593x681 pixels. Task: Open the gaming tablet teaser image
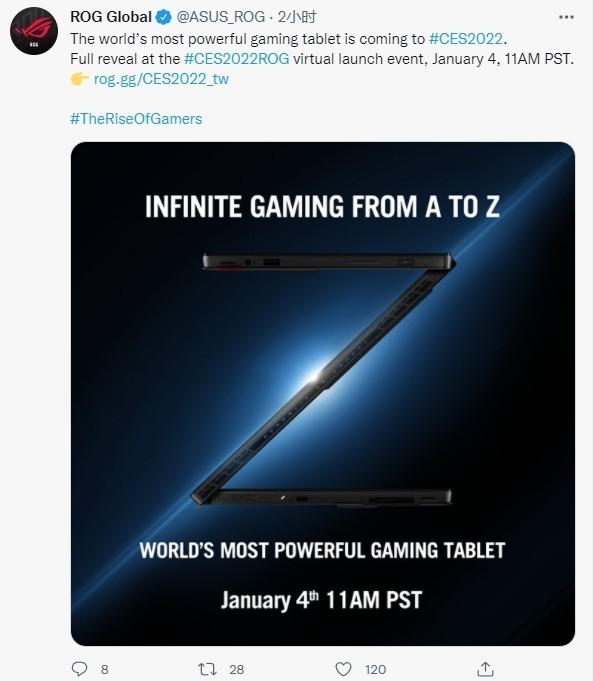[x=323, y=393]
